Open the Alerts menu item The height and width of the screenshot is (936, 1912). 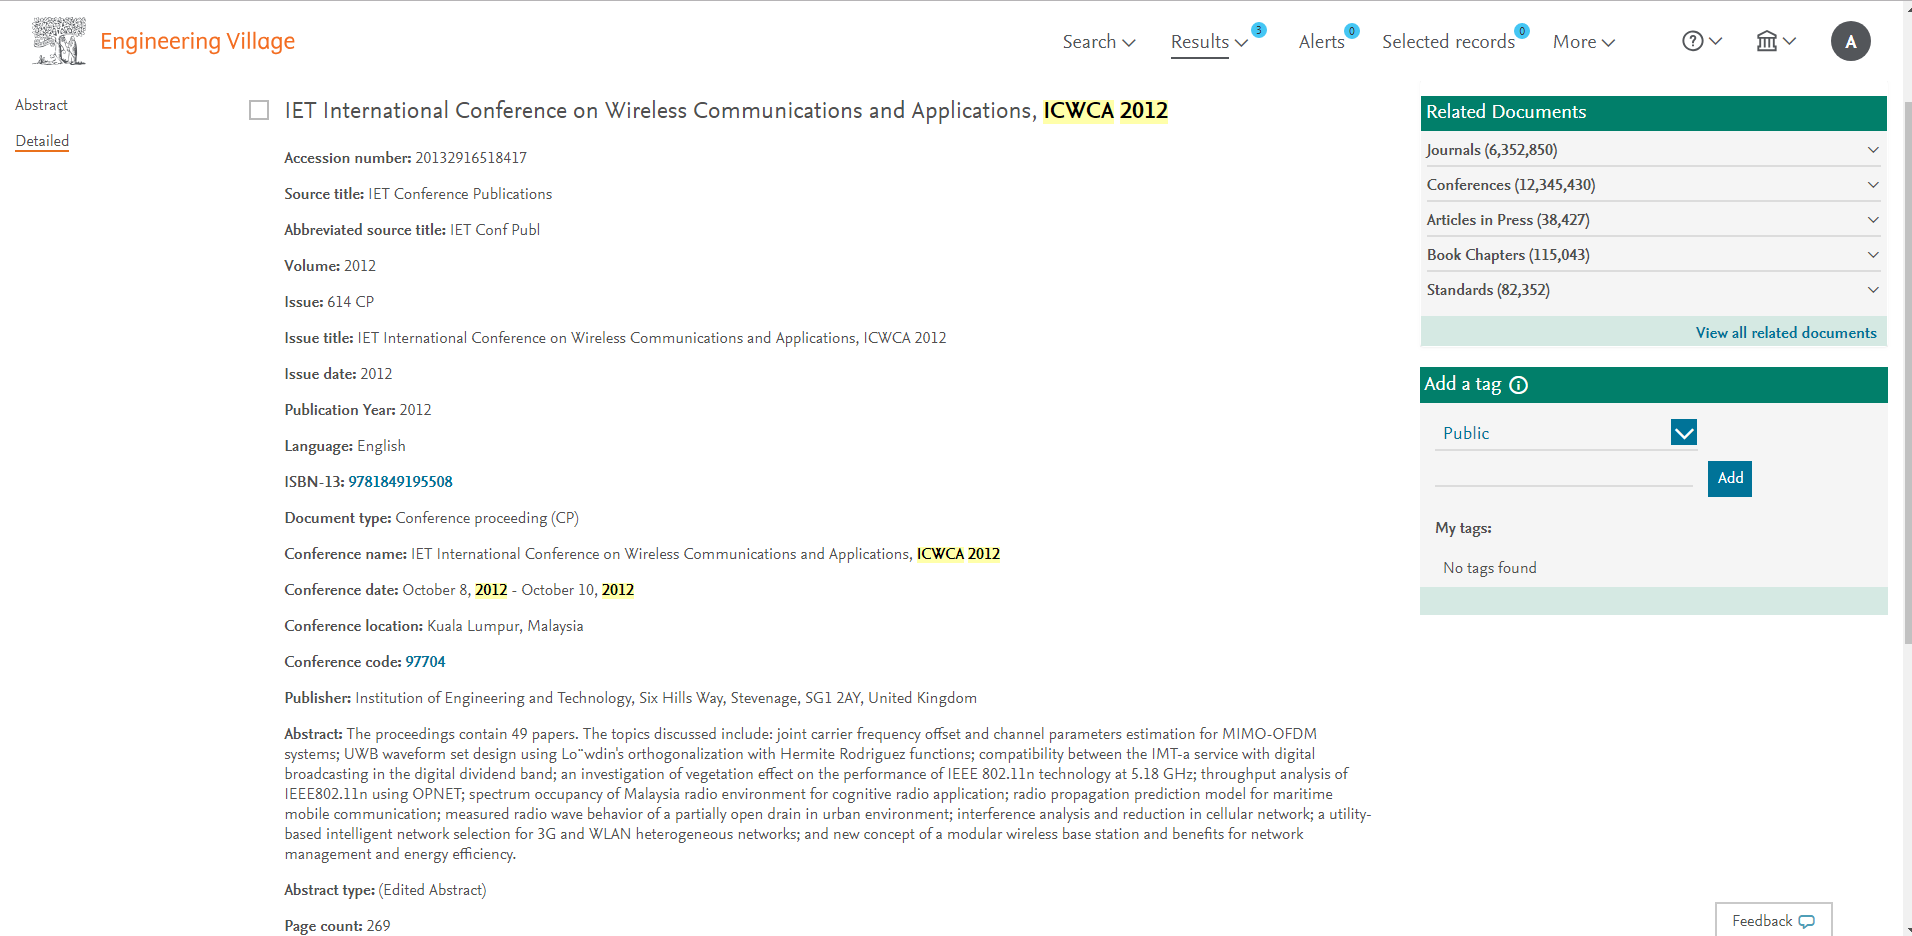coord(1321,42)
